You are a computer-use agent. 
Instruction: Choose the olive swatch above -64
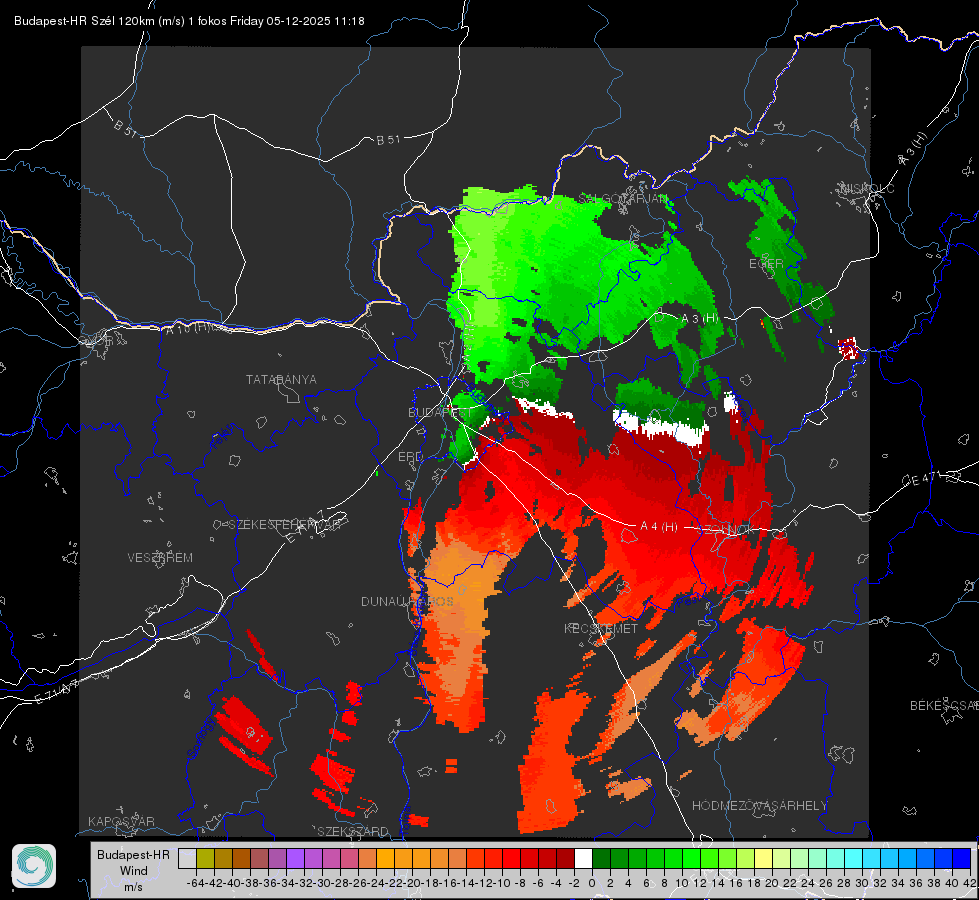[205, 858]
